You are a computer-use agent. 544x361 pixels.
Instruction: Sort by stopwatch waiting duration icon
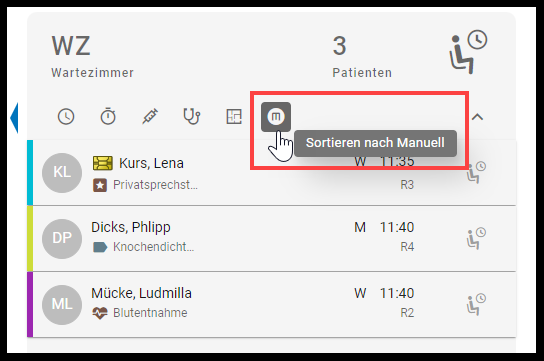[108, 116]
